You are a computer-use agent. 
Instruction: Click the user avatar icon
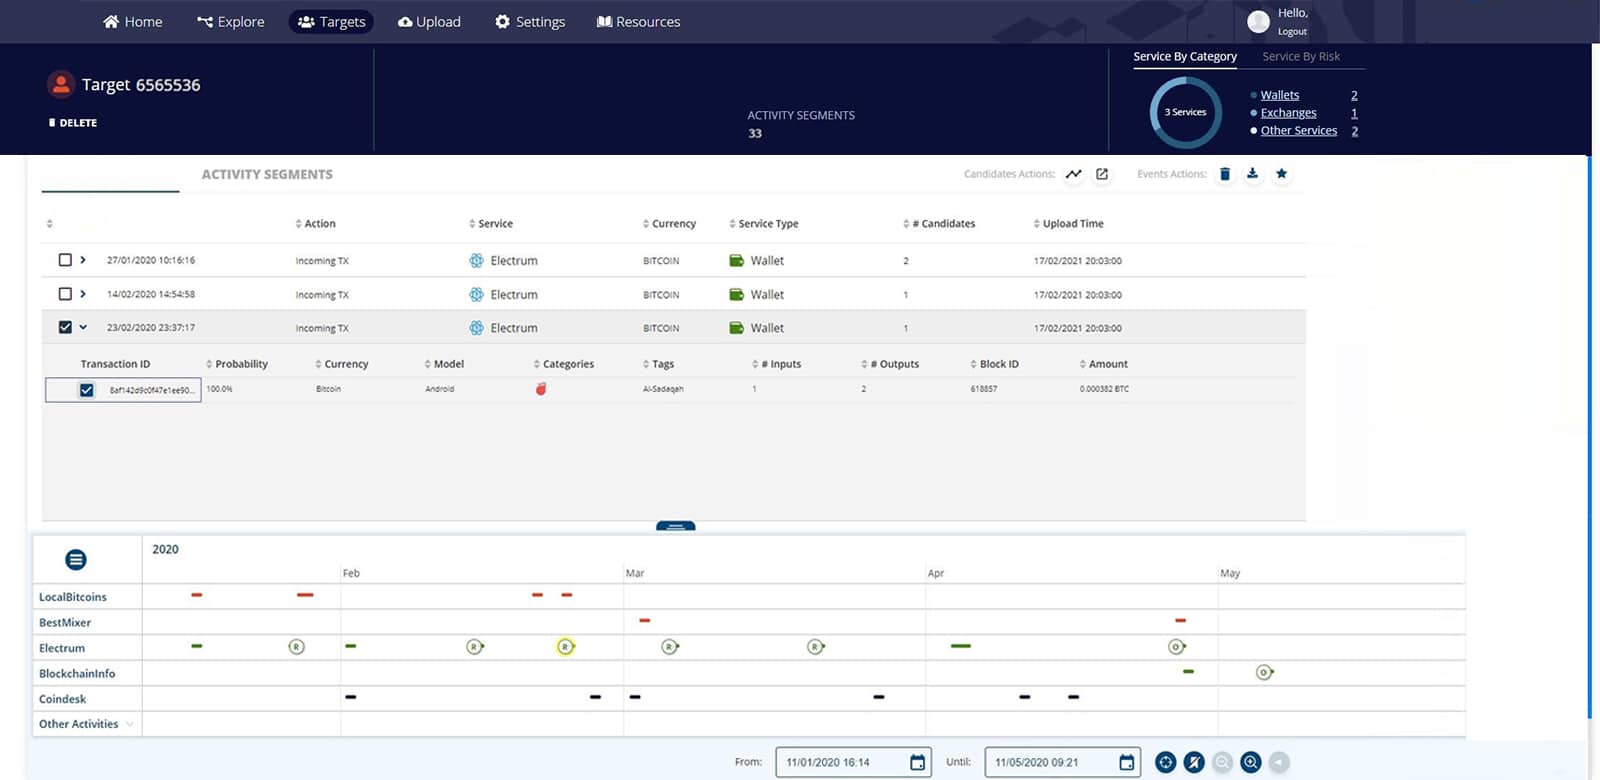(1258, 21)
